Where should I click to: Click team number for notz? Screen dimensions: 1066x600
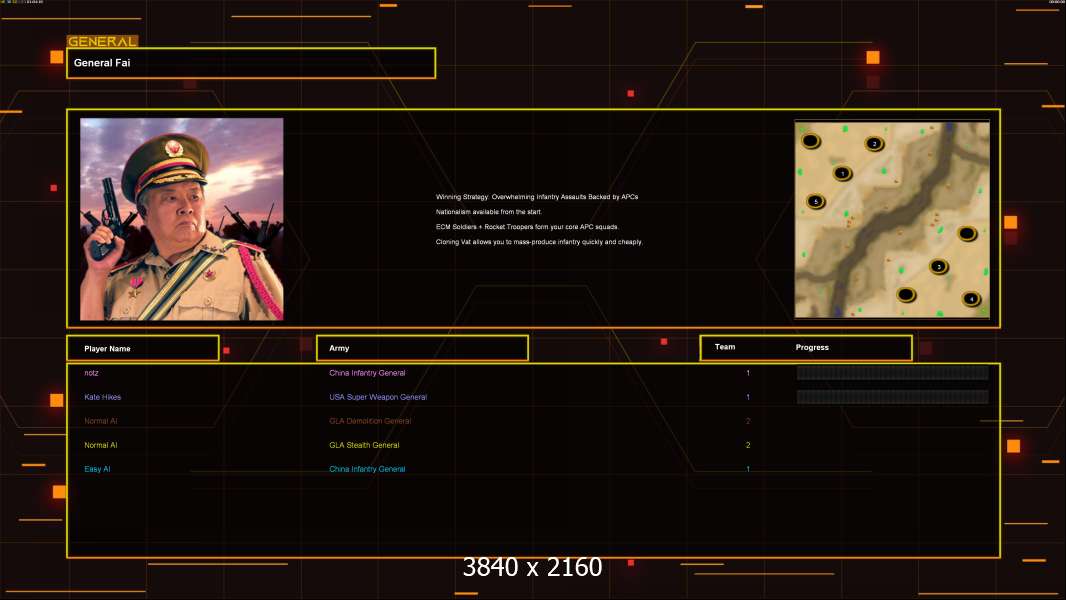(x=748, y=373)
